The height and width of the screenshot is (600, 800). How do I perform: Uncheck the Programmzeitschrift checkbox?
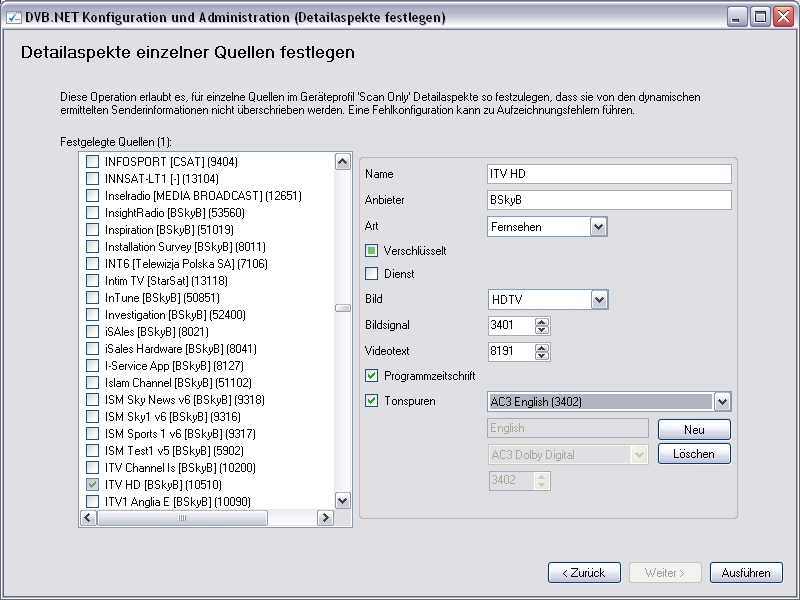click(x=372, y=376)
